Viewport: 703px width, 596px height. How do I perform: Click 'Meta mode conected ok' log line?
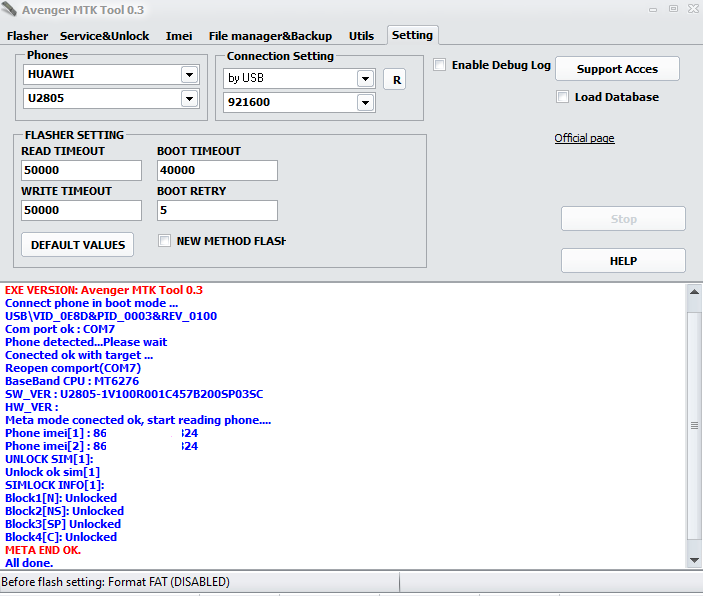coord(138,420)
